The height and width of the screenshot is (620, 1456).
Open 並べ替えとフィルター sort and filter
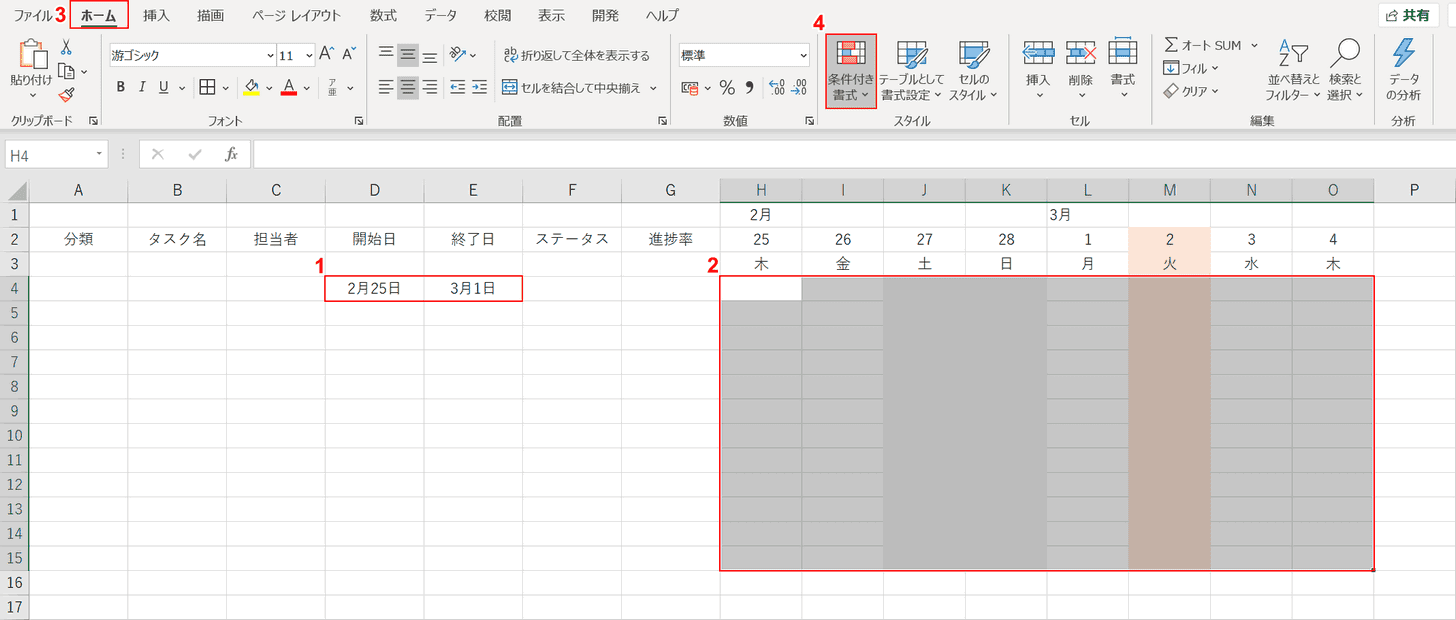(1294, 72)
